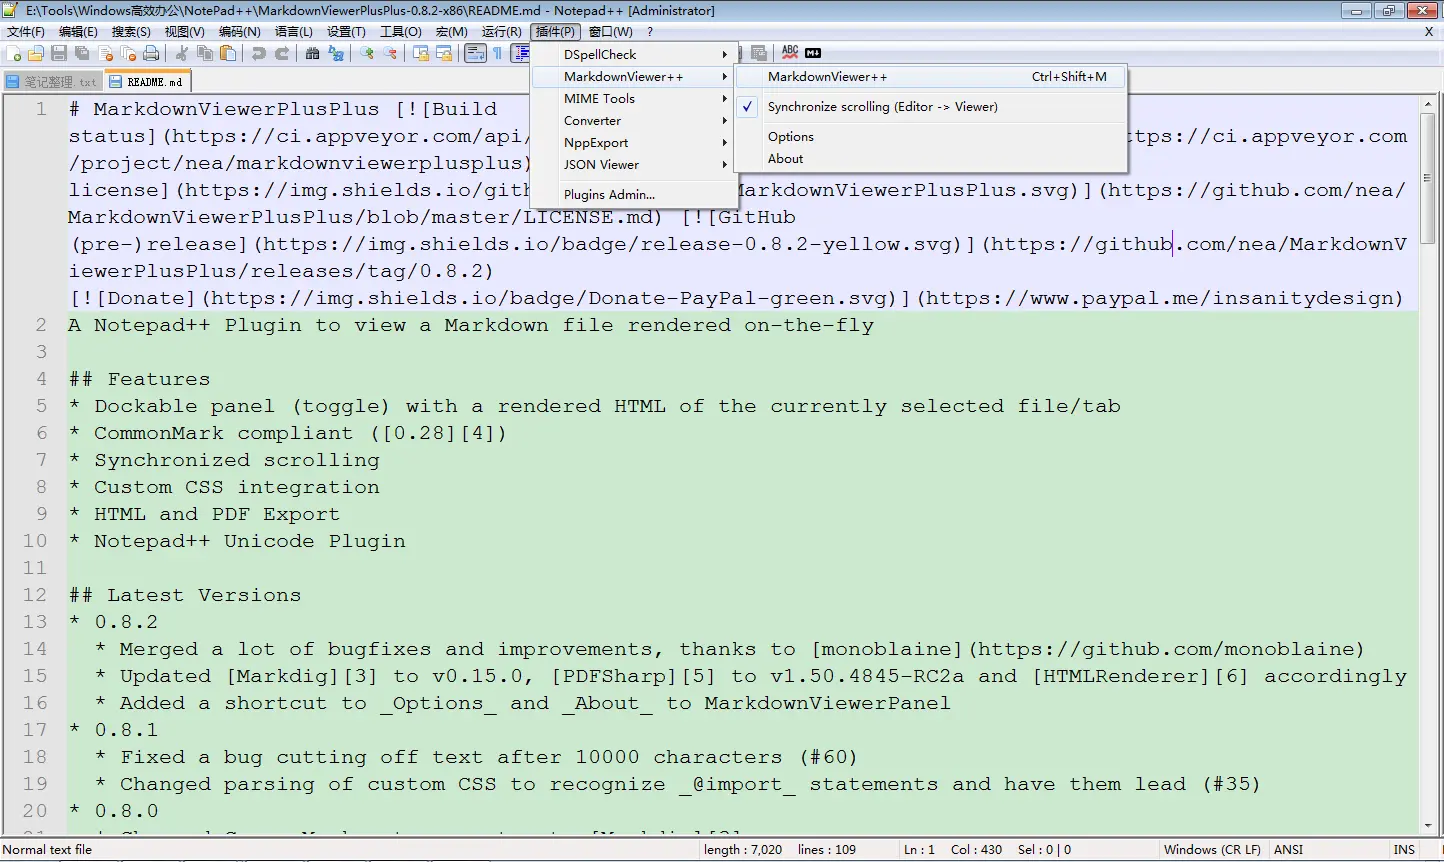This screenshot has width=1444, height=862.
Task: Click the 'length : 7,020' status entry
Action: pyautogui.click(x=743, y=850)
